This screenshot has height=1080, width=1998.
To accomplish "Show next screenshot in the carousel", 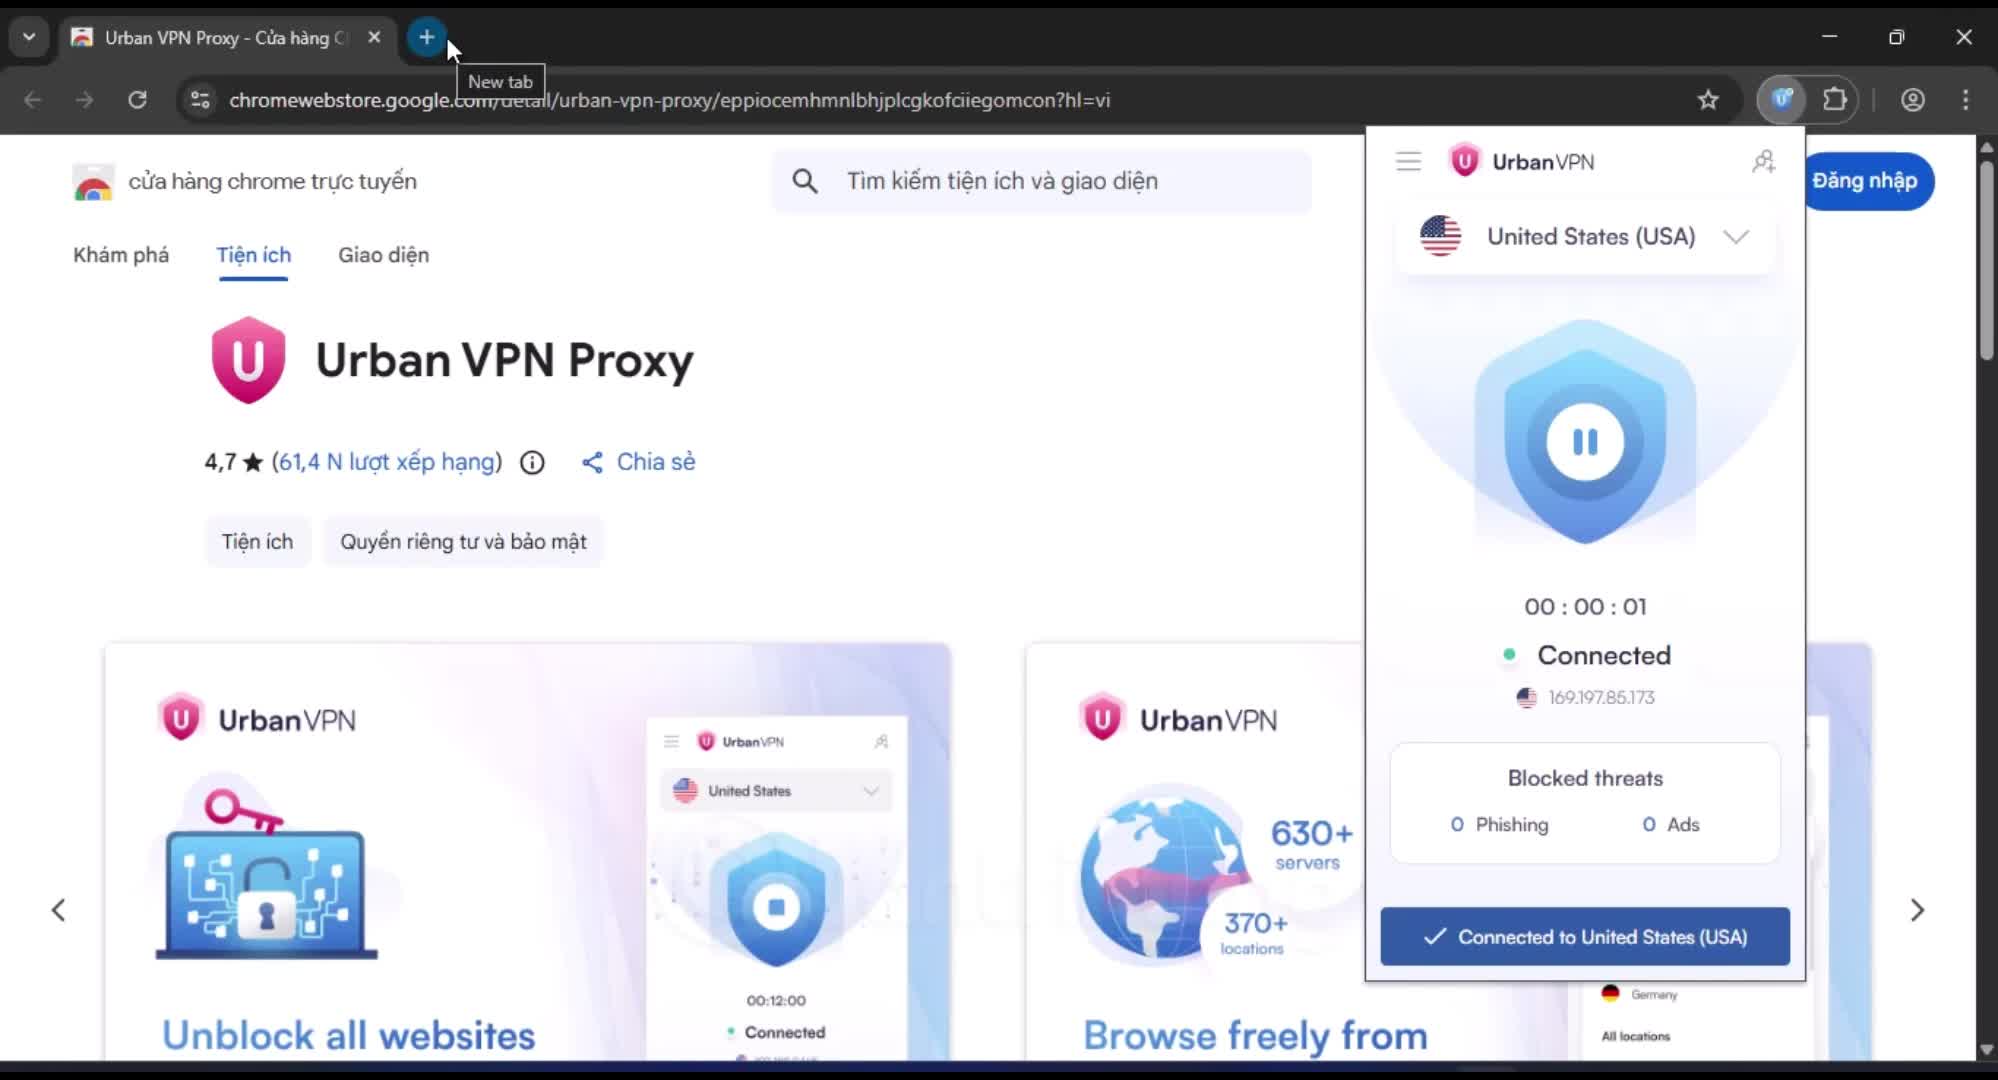I will click(1917, 910).
